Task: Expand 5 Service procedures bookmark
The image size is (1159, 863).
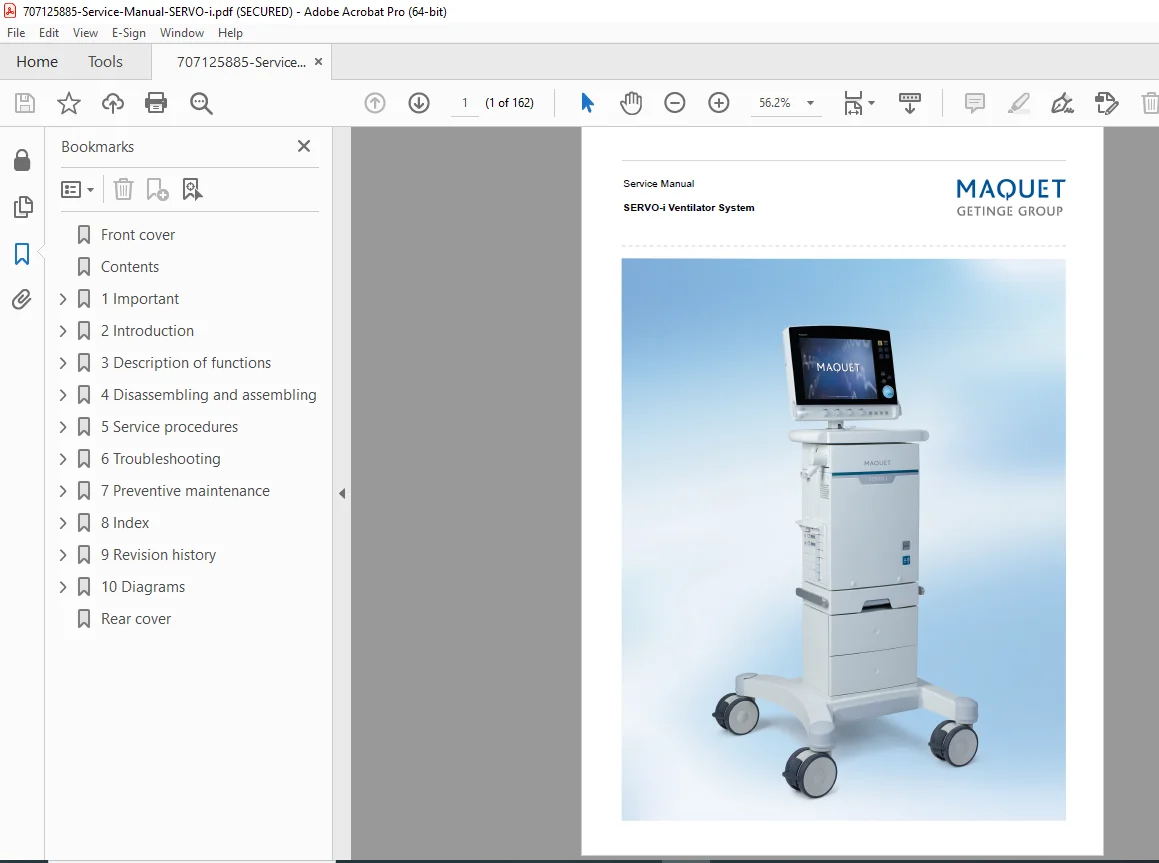Action: [x=63, y=427]
